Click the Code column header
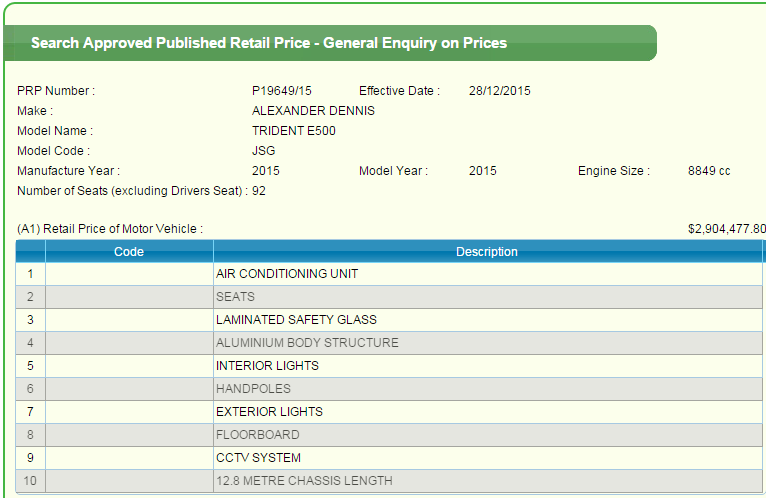766x498 pixels. click(x=129, y=252)
